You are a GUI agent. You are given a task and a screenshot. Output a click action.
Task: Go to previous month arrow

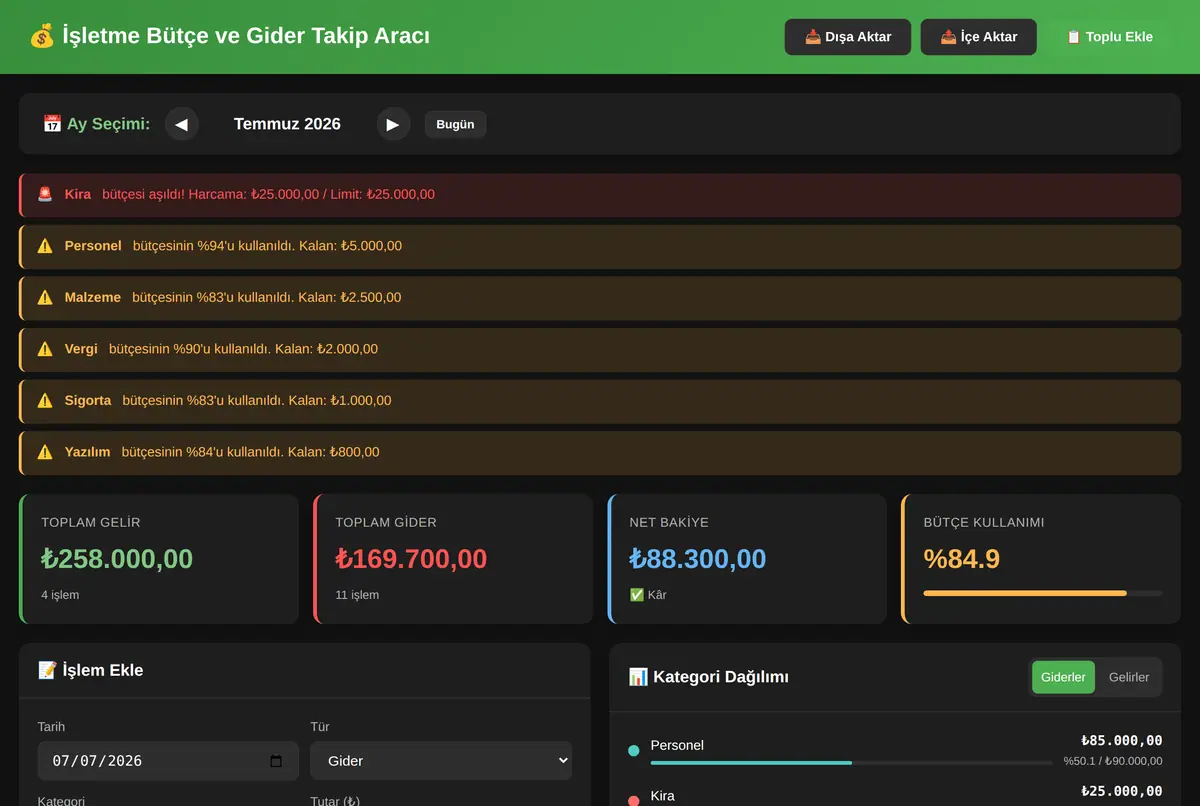click(x=182, y=124)
